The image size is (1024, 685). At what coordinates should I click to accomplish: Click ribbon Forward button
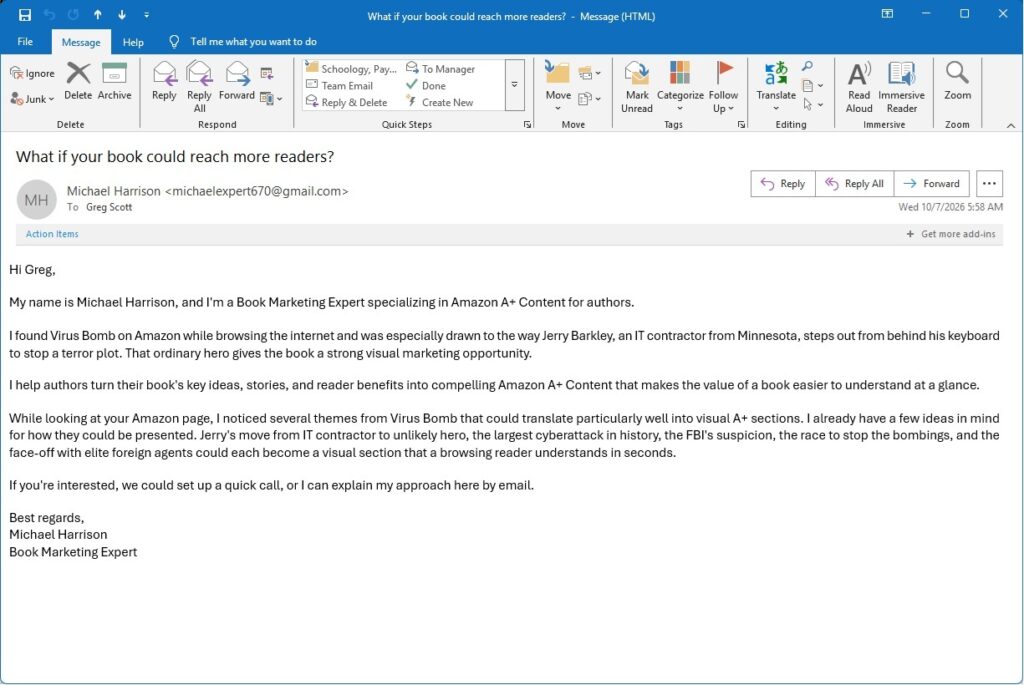(236, 81)
